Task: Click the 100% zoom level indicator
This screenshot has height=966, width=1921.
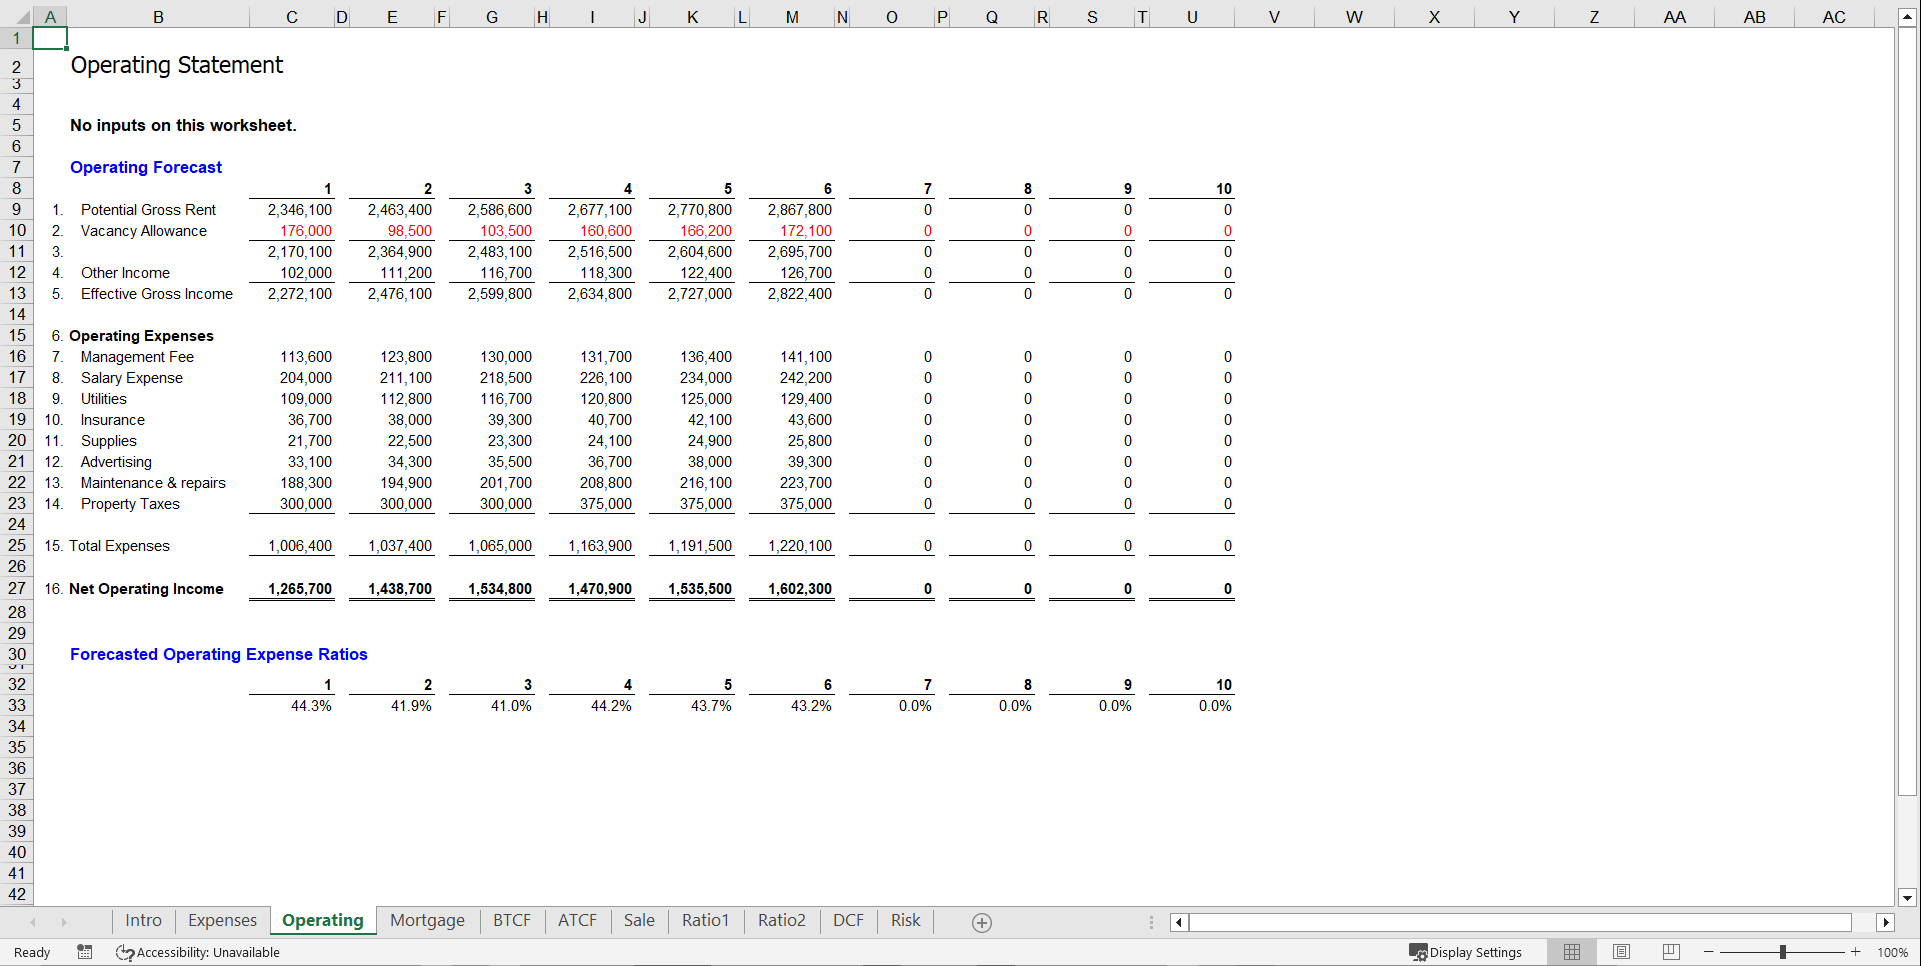Action: pyautogui.click(x=1892, y=952)
